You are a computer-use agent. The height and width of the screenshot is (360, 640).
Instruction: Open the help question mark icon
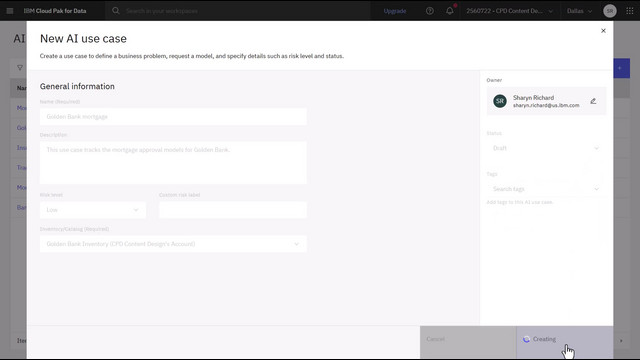point(430,11)
